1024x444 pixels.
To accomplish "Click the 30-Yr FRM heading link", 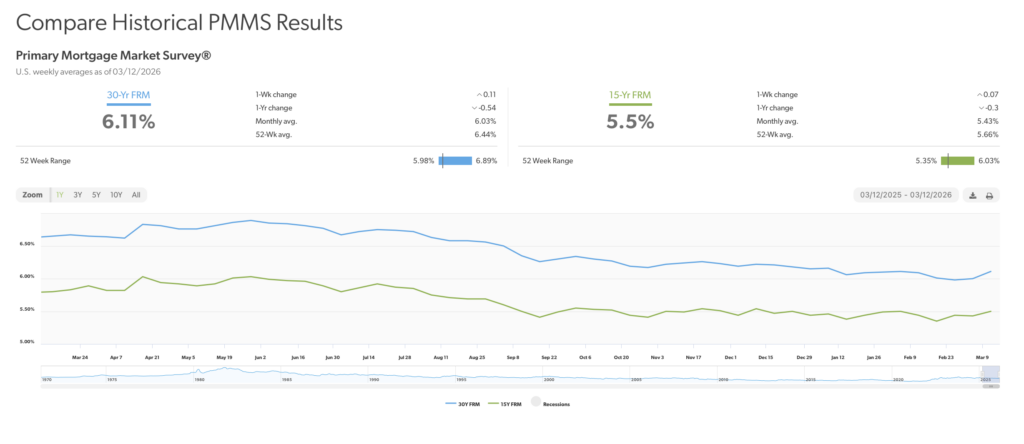I will coord(127,95).
